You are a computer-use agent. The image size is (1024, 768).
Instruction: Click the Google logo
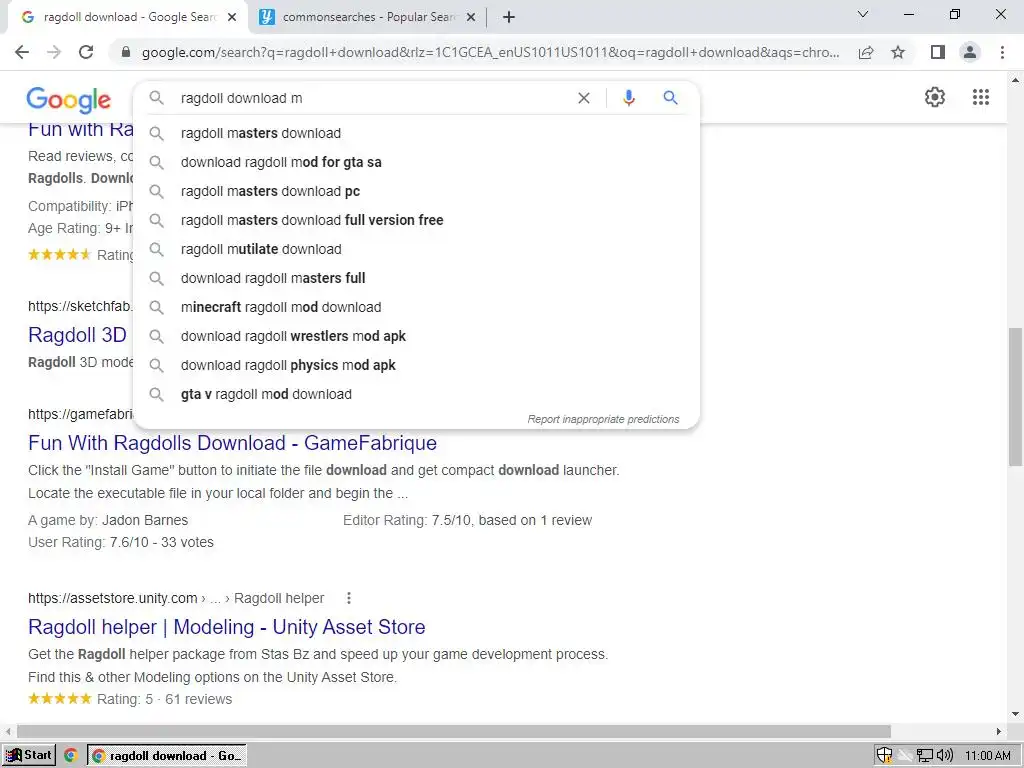69,99
